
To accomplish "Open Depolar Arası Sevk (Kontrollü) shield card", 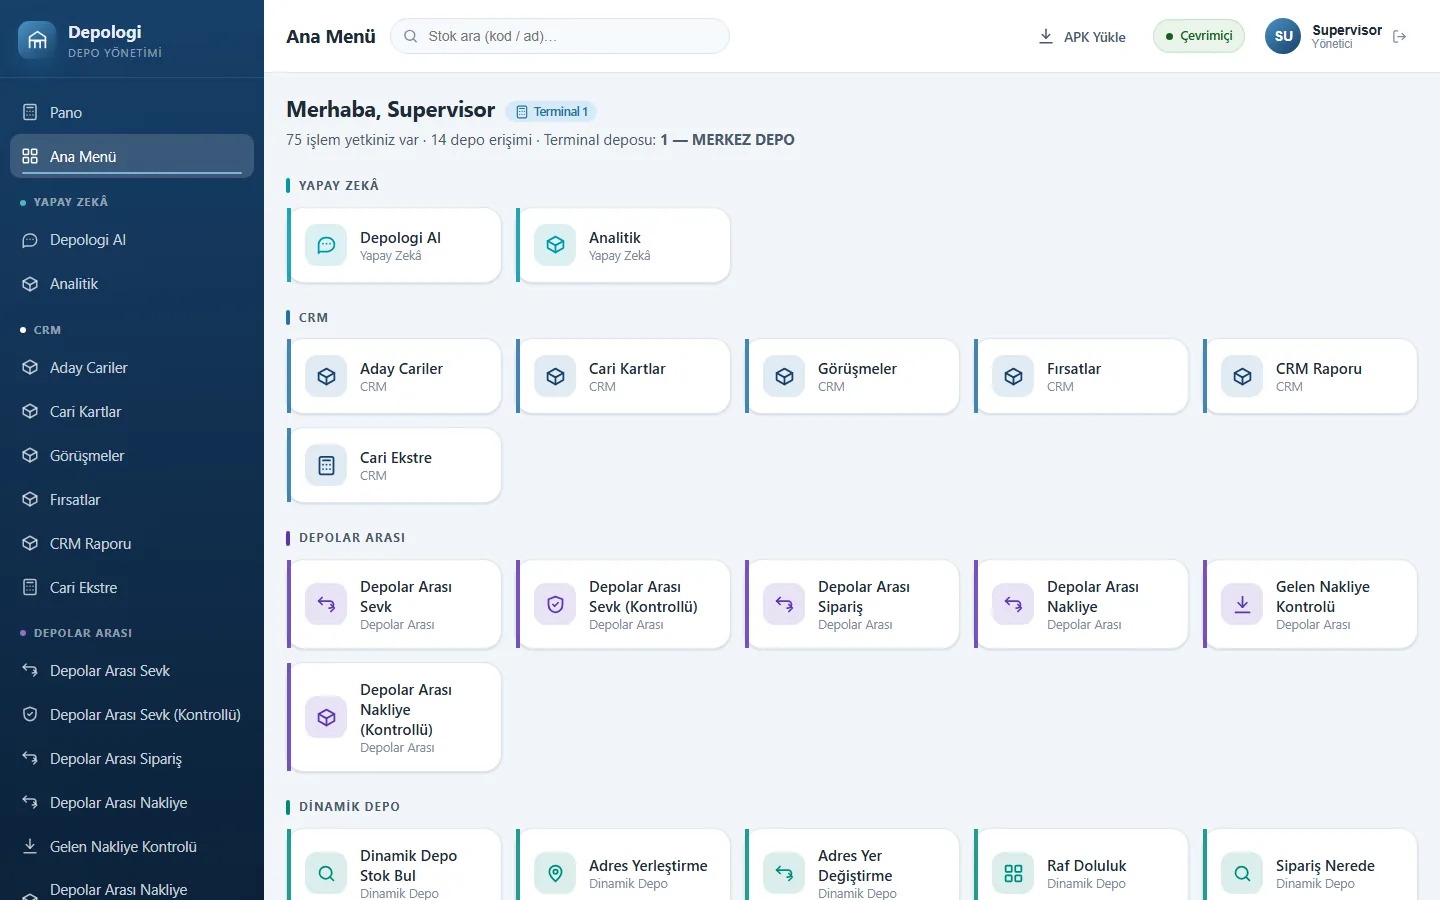I will tap(623, 604).
